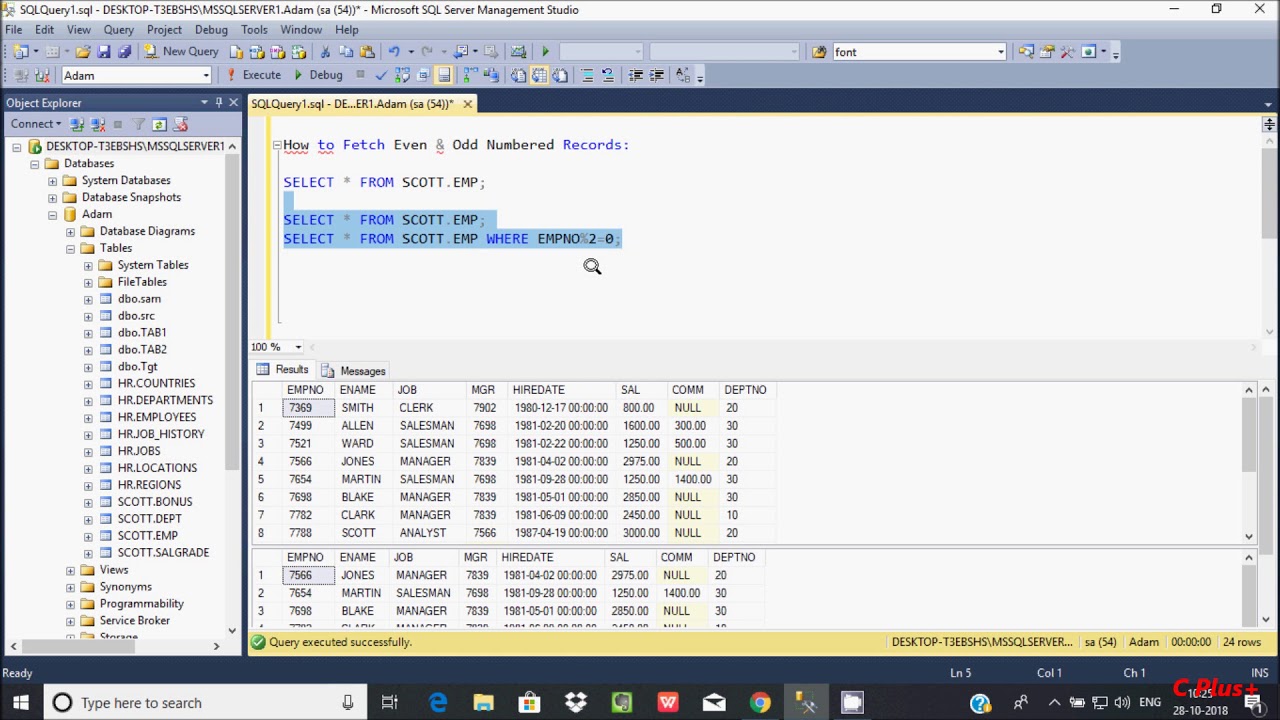Click the Object Explorer vertical scrollbar
1280x720 pixels.
coord(232,390)
